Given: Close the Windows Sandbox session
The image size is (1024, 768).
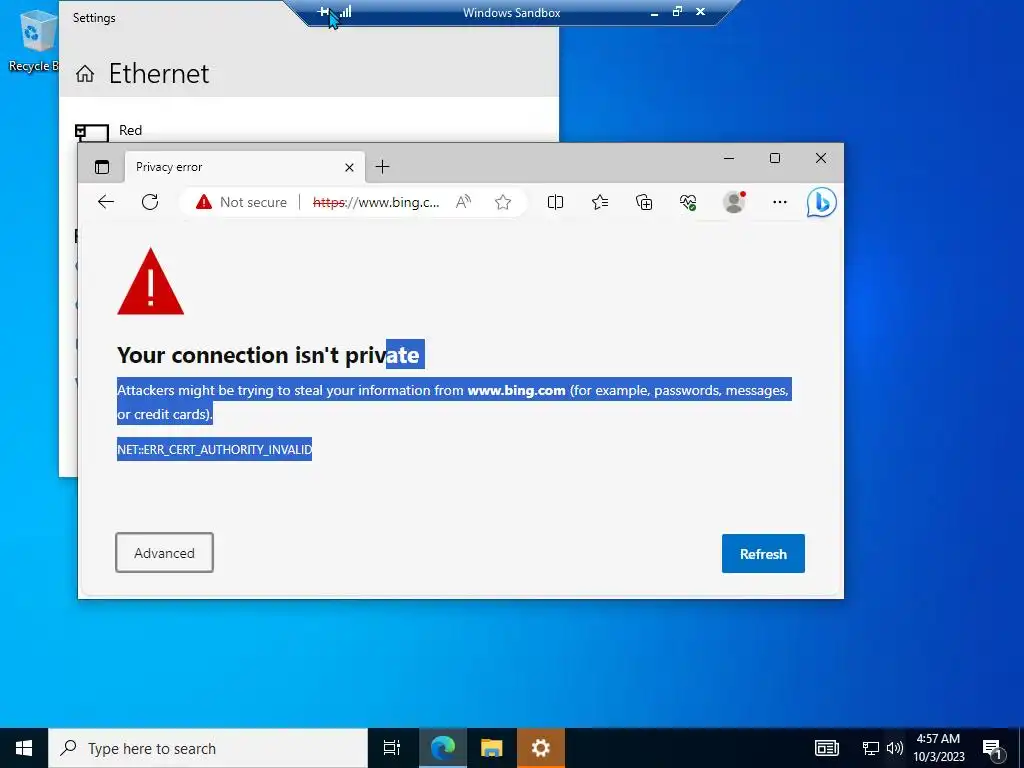Looking at the screenshot, I should click(x=701, y=11).
